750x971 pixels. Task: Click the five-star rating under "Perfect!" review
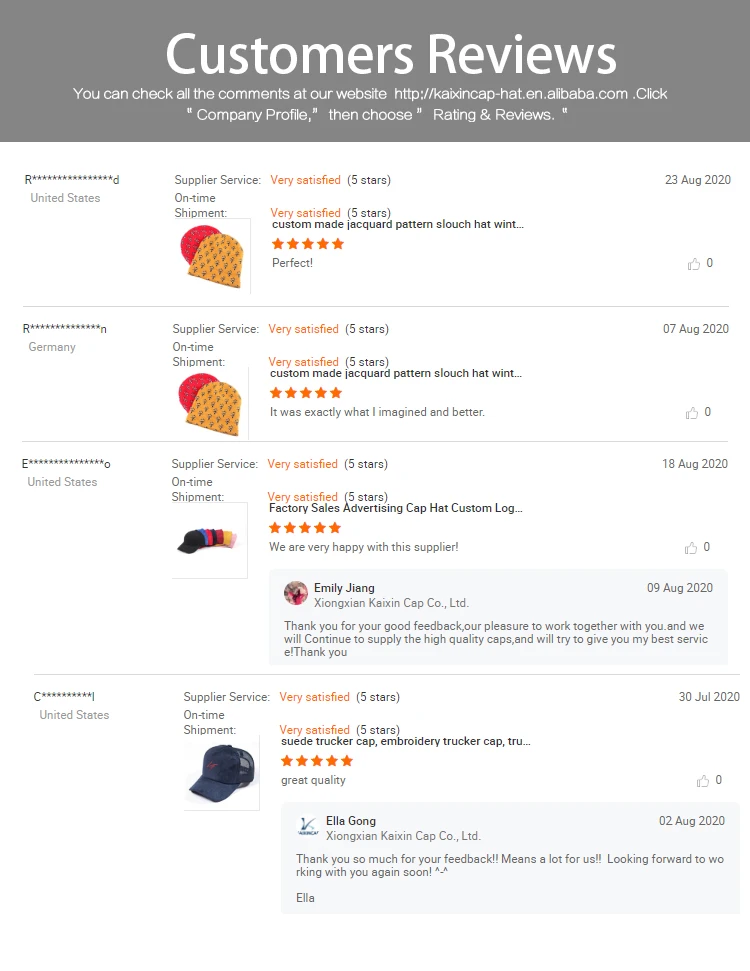[x=308, y=244]
